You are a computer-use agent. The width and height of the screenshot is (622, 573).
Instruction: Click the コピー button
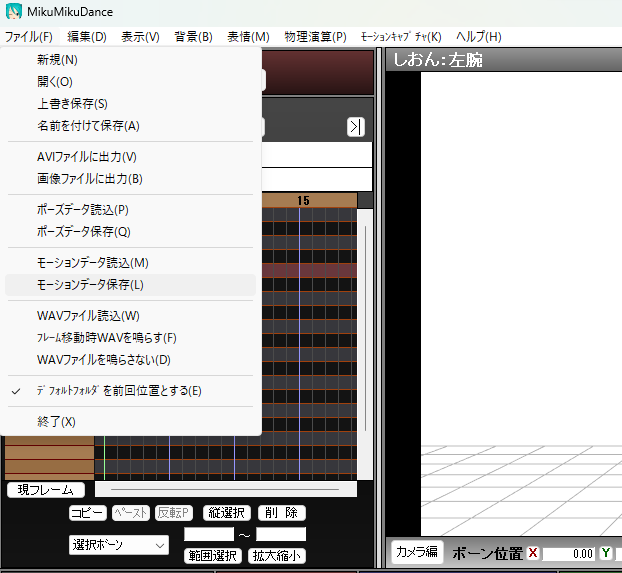pyautogui.click(x=88, y=513)
